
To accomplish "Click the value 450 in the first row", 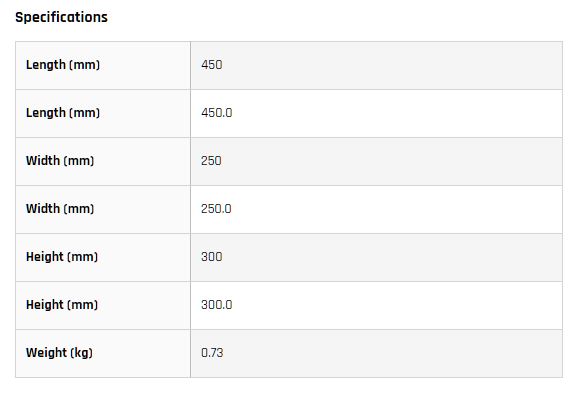I will [212, 65].
